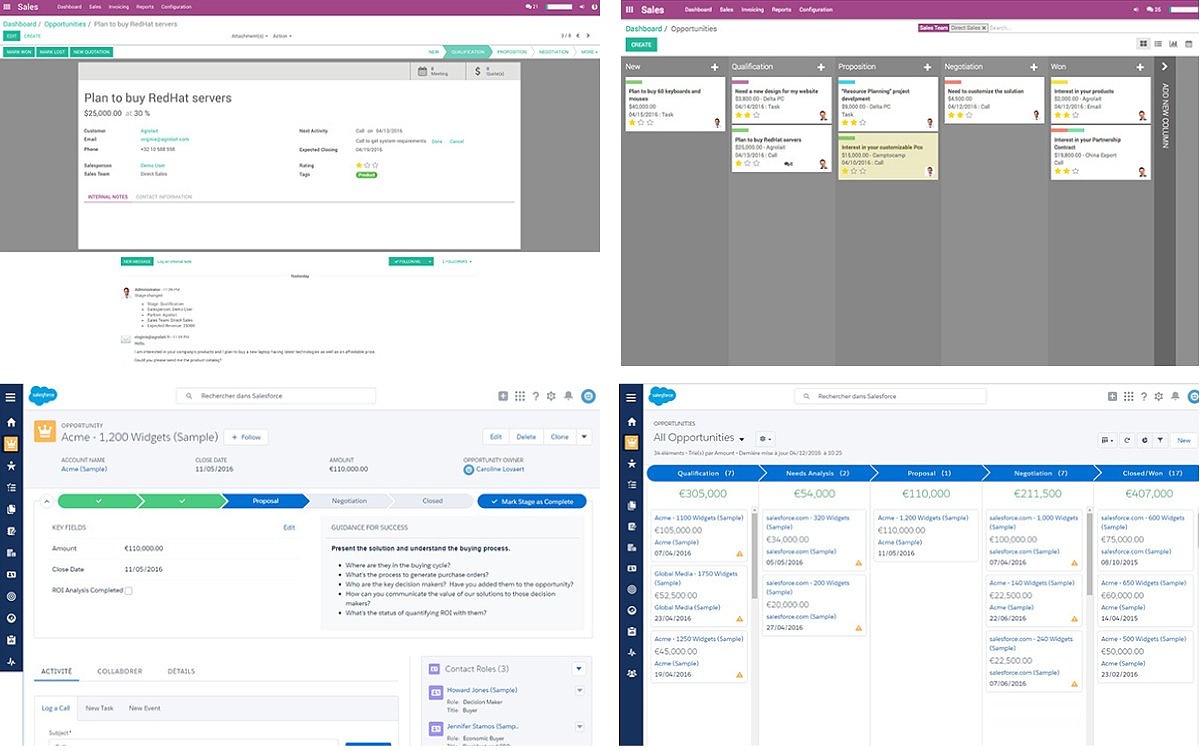Collapse the sales path details chevron
The height and width of the screenshot is (751, 1200).
click(x=45, y=501)
